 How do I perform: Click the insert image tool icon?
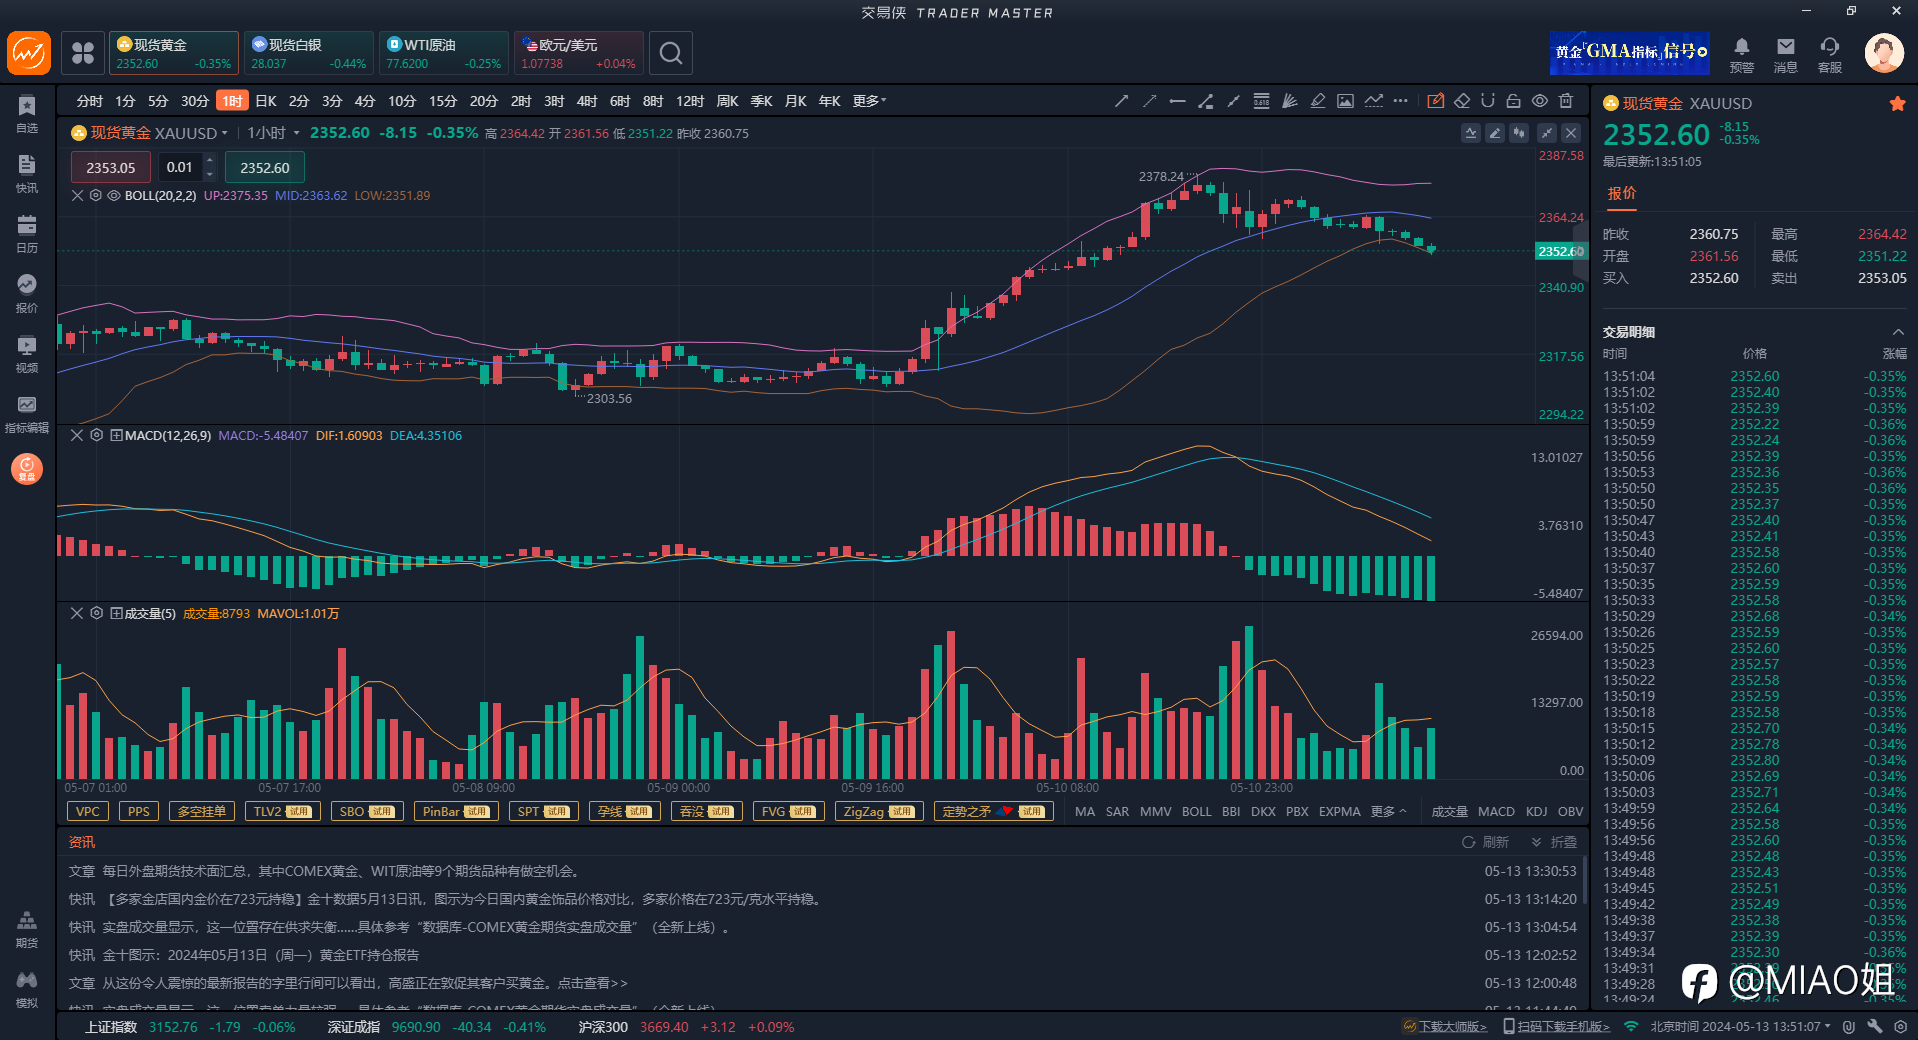pyautogui.click(x=1345, y=101)
